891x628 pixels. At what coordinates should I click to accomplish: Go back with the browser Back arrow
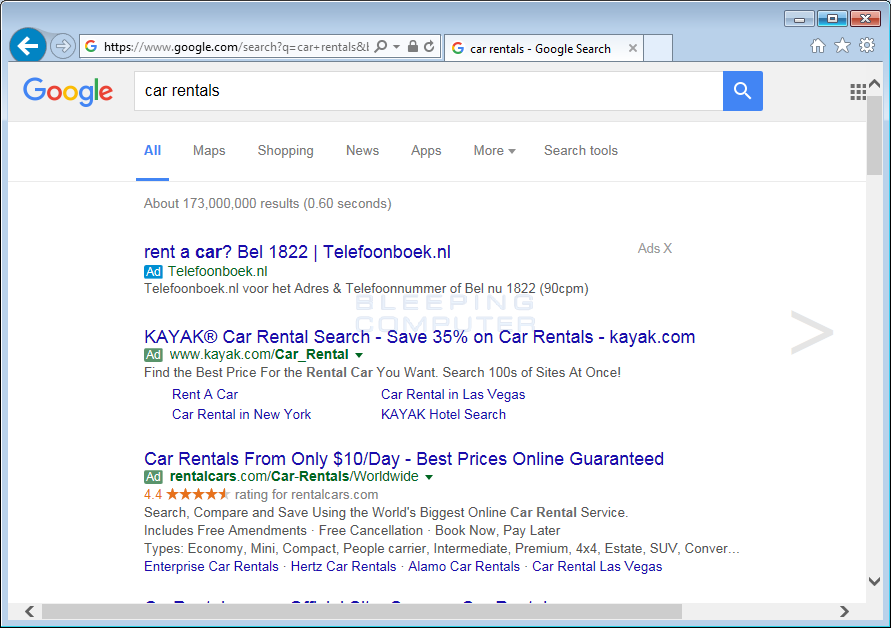pos(27,45)
